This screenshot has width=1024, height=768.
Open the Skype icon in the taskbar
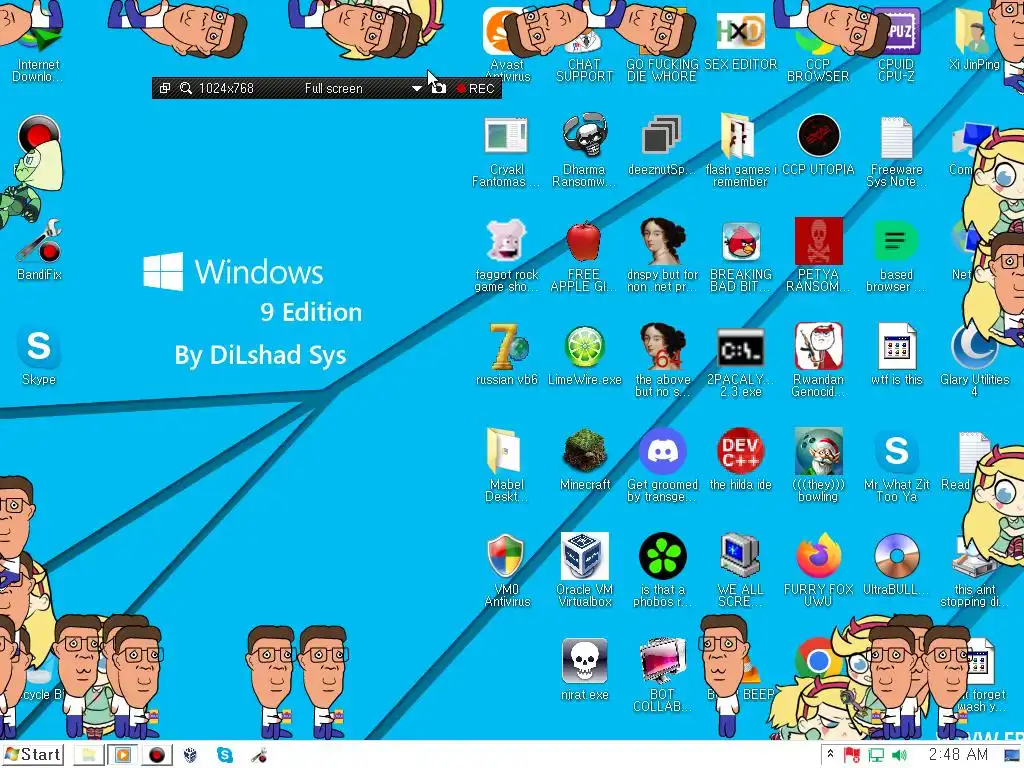[x=225, y=755]
